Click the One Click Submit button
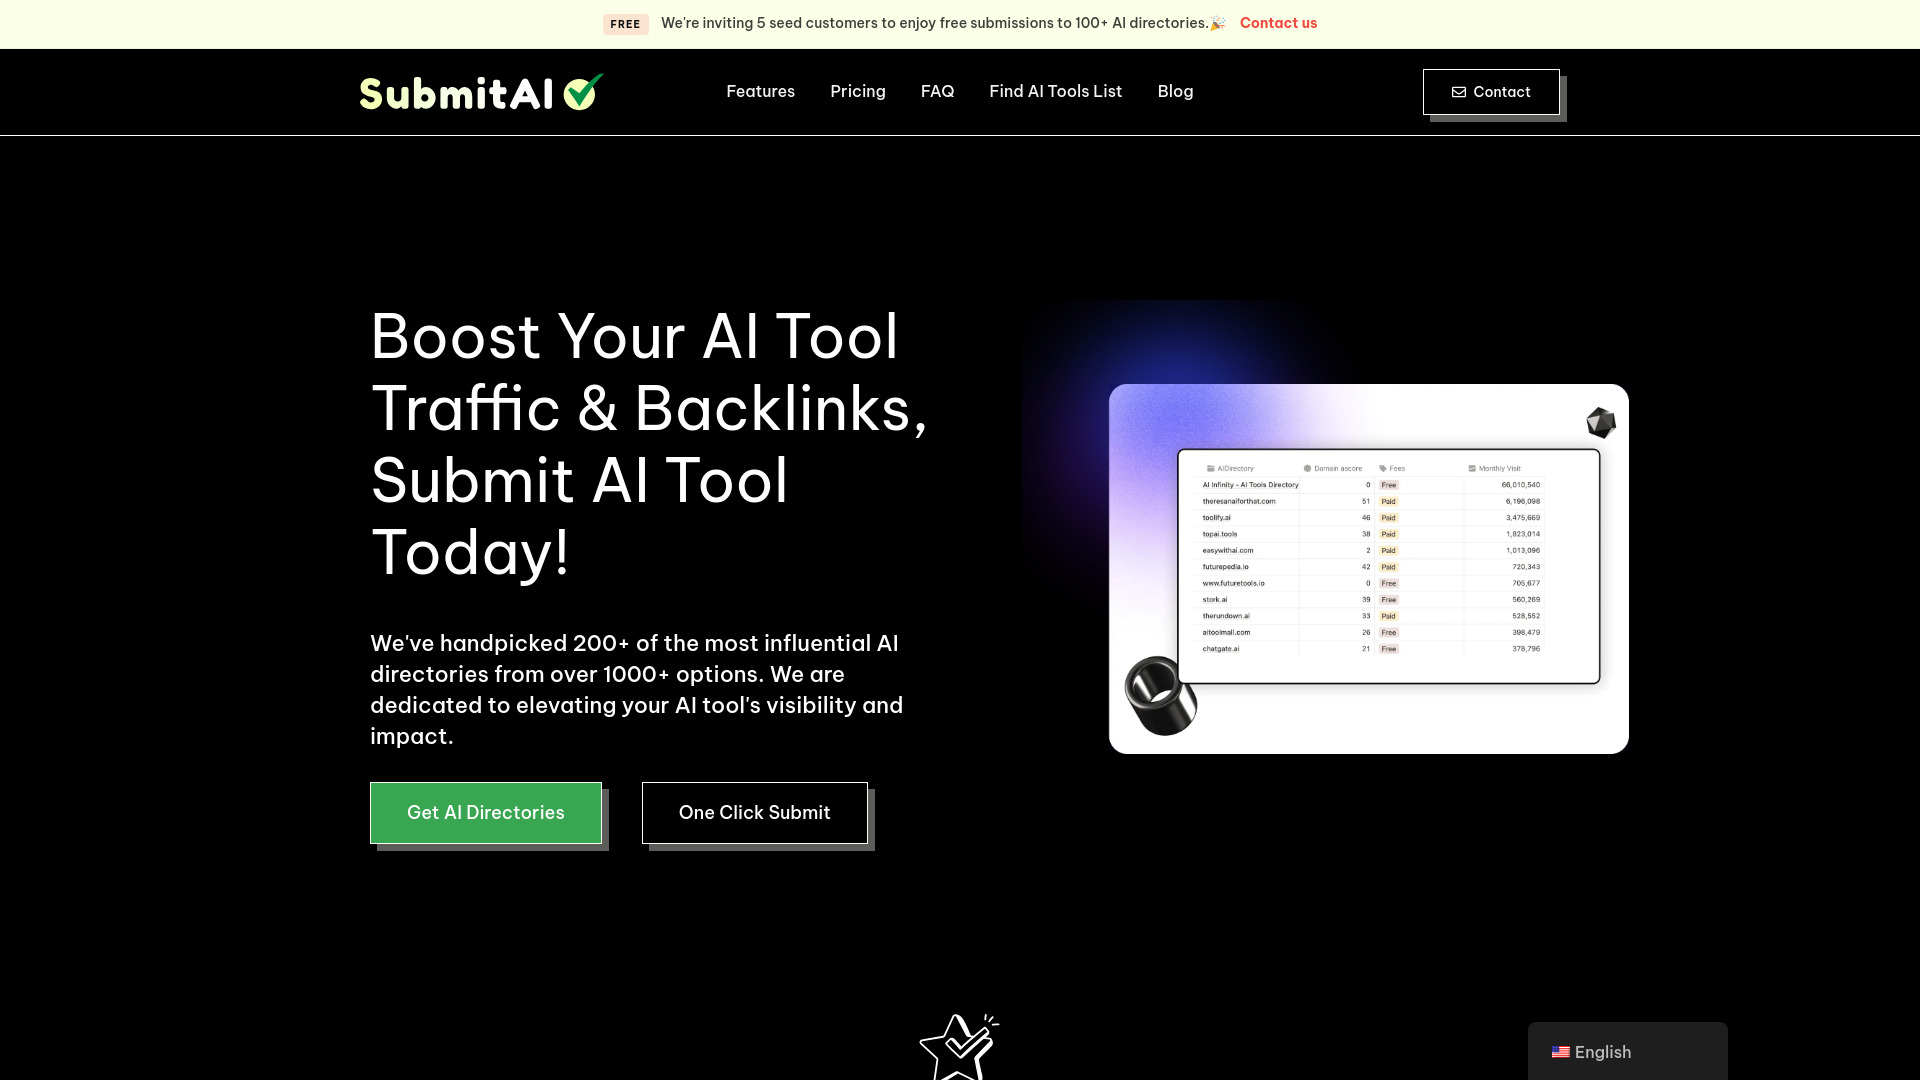The image size is (1920, 1080). pyautogui.click(x=754, y=812)
